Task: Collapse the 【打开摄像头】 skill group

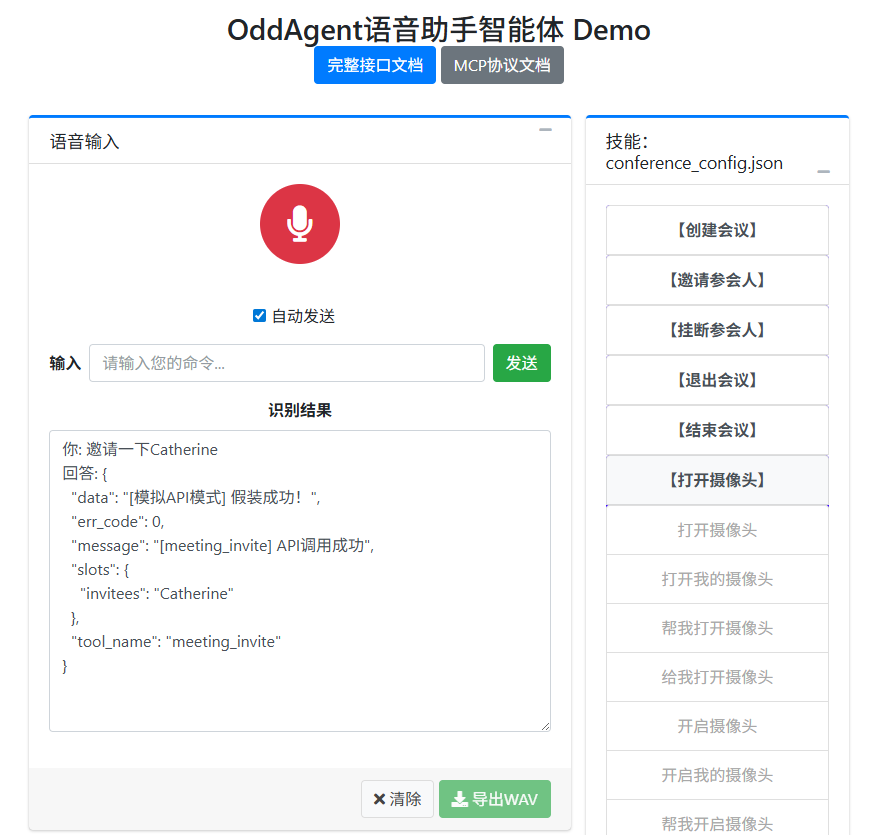Action: coord(717,480)
